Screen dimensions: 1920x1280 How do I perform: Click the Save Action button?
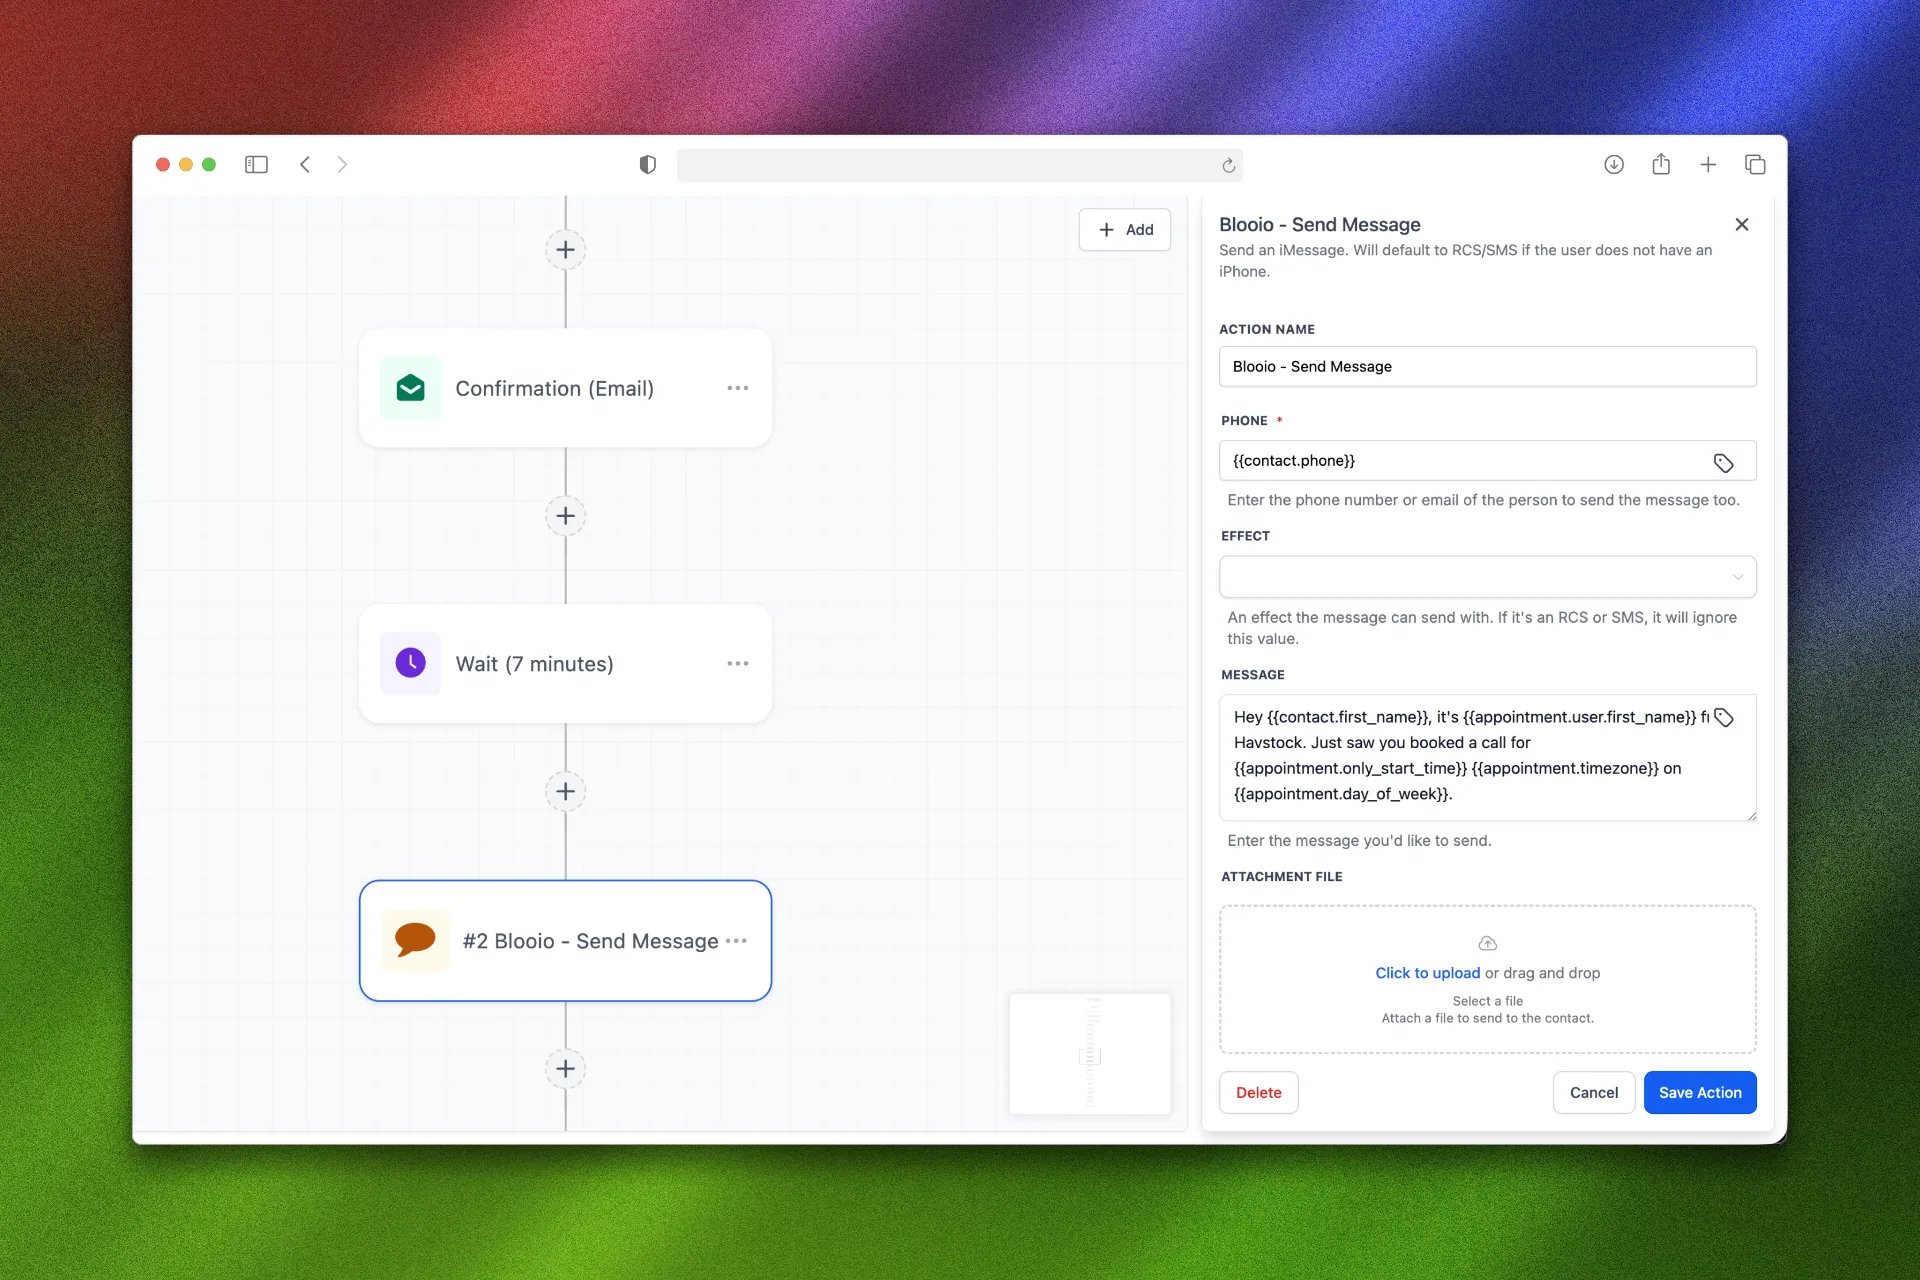pos(1699,1092)
